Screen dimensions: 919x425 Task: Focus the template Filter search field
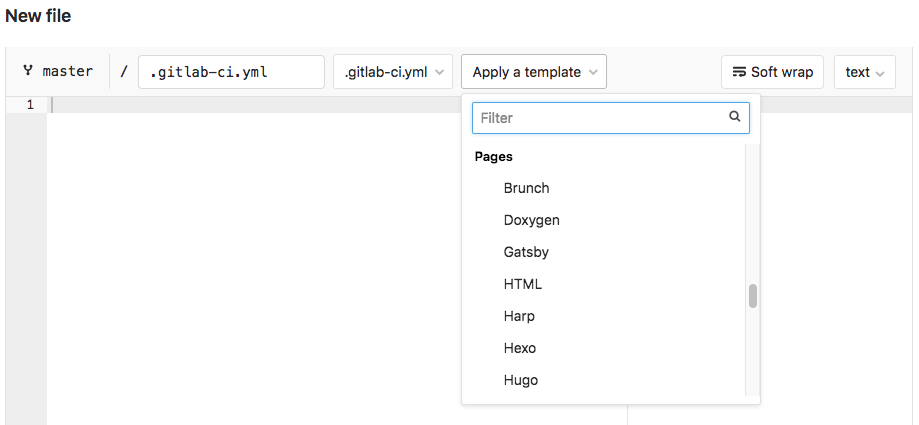[600, 118]
